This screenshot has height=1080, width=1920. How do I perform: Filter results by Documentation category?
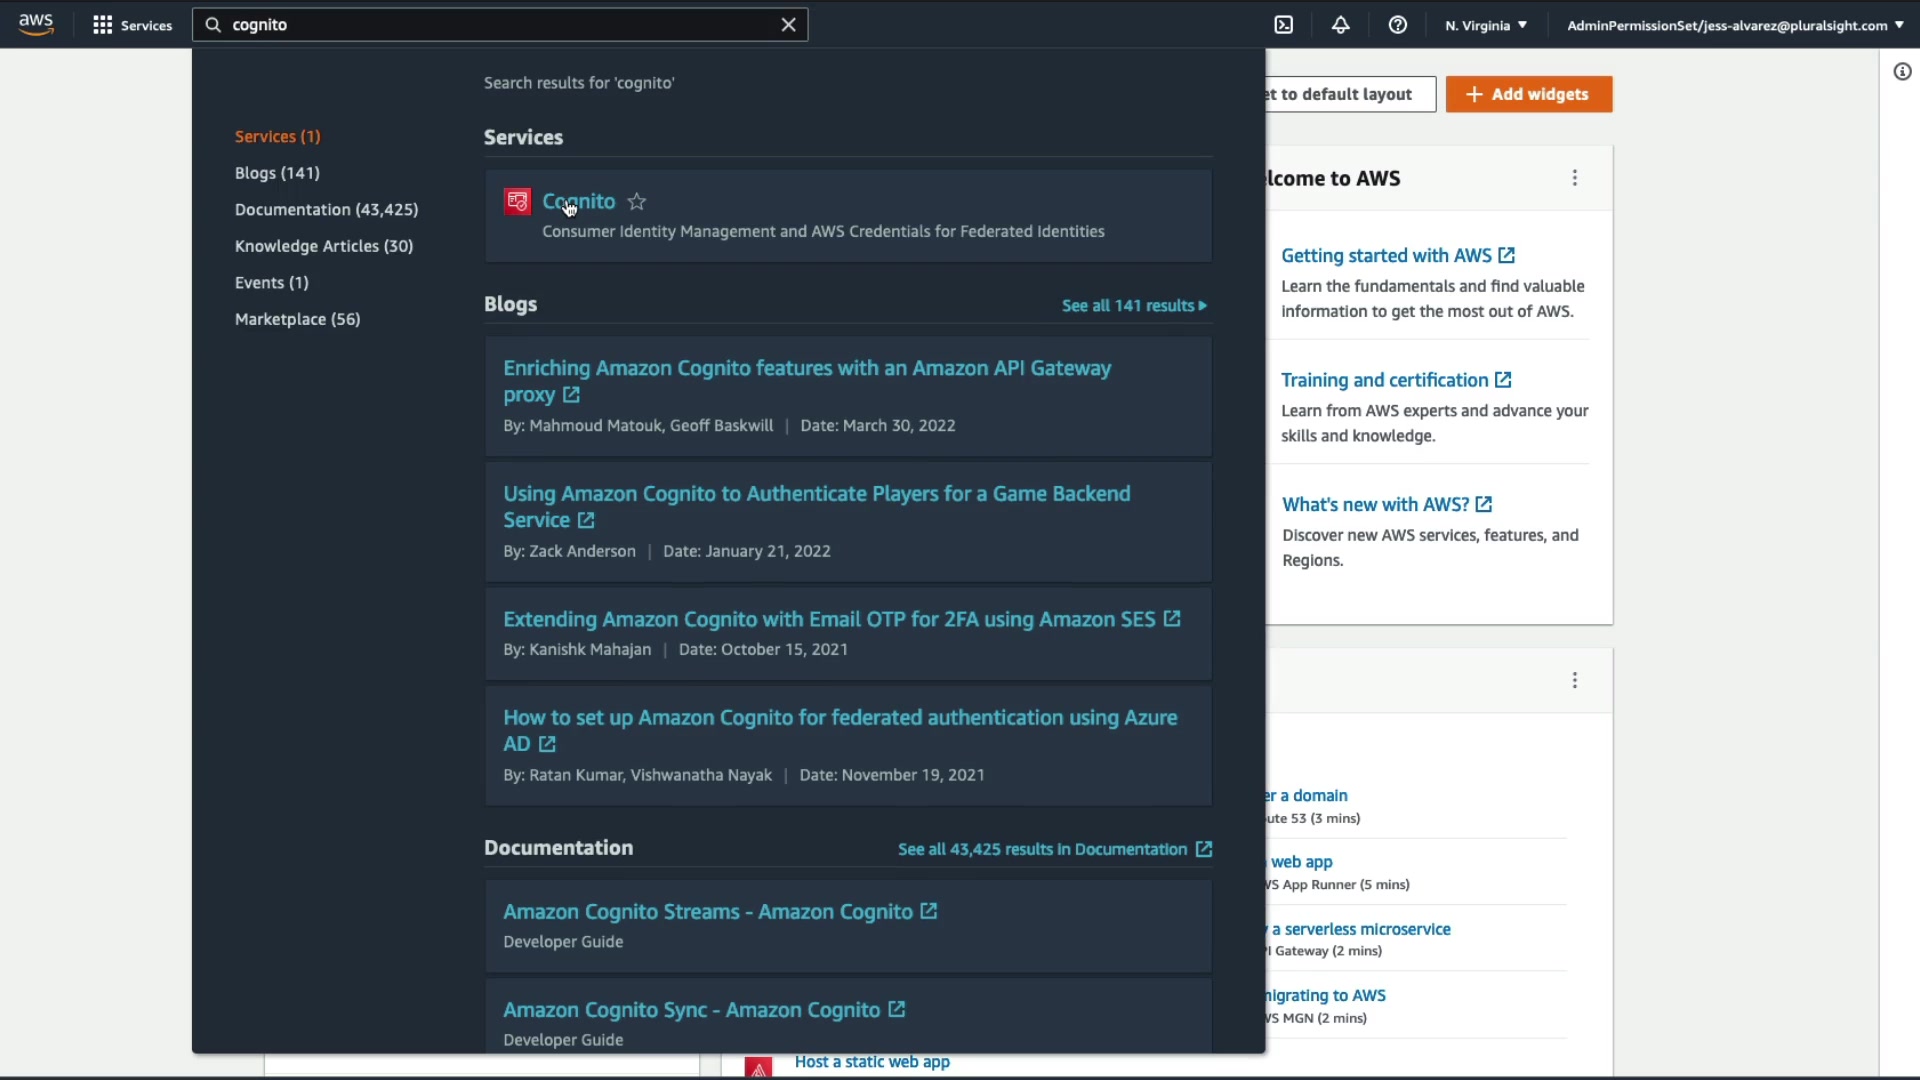coord(326,210)
